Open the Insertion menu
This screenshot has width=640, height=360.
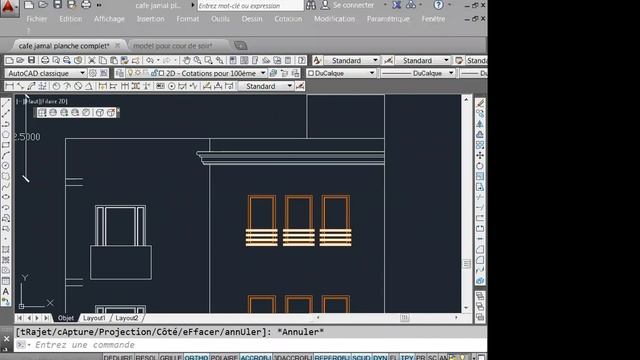tap(151, 19)
